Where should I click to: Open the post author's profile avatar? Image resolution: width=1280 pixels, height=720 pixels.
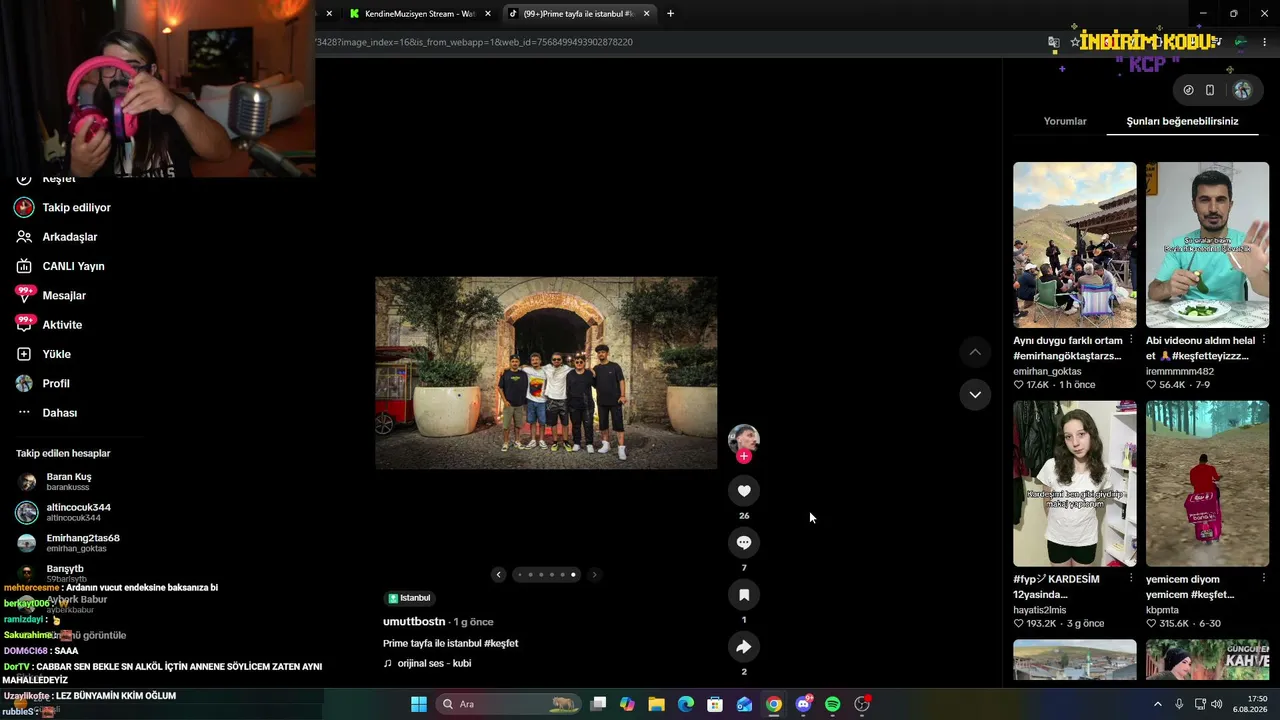pyautogui.click(x=744, y=439)
